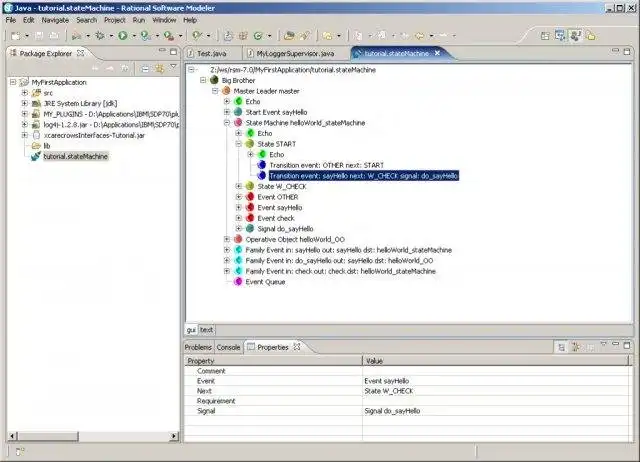Image resolution: width=640 pixels, height=462 pixels.
Task: Select the Event check tree row
Action: tap(276, 218)
